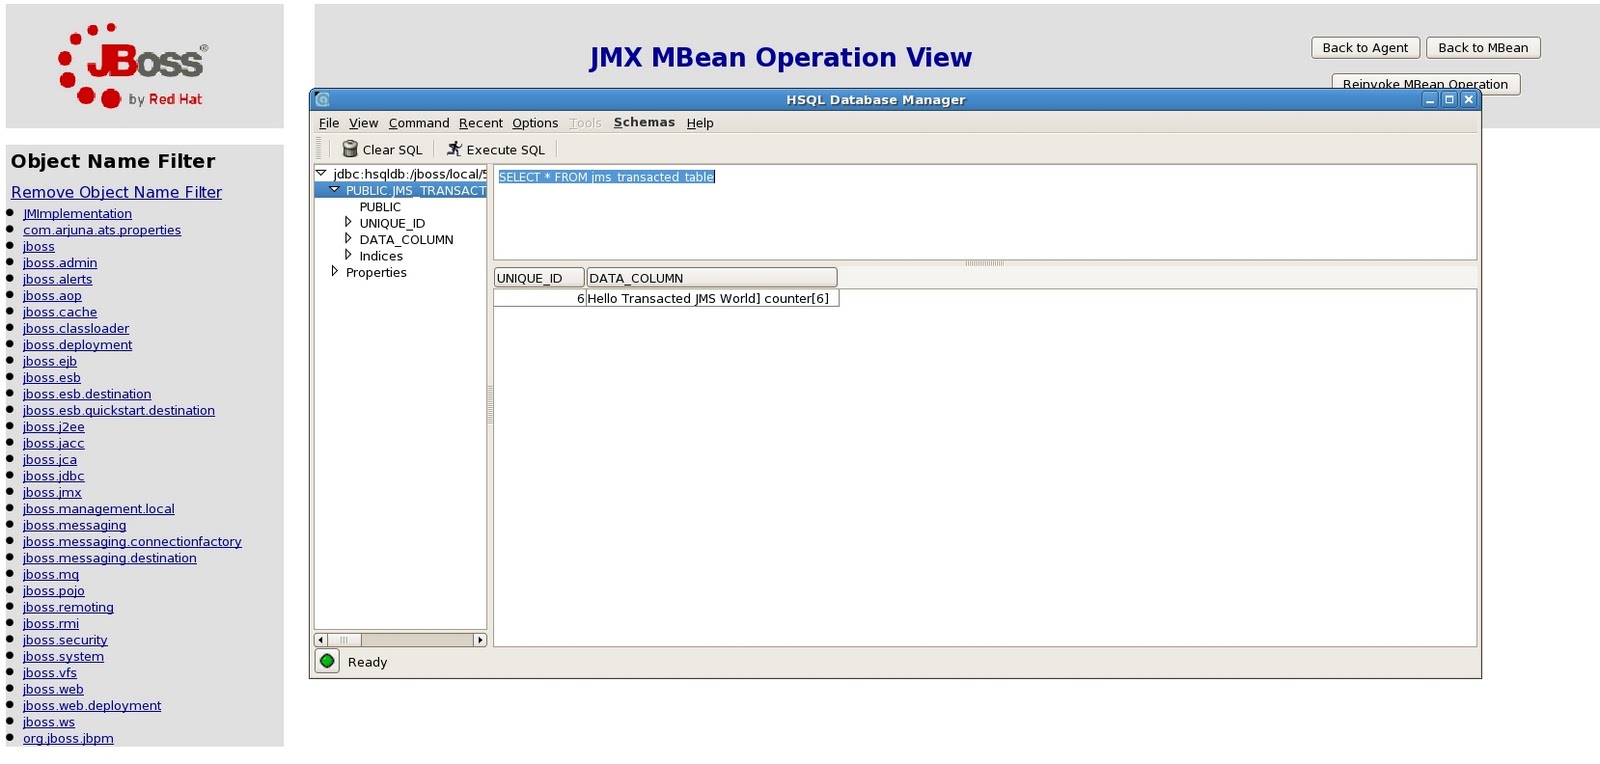Open the org.jboss.jbpm link
The width and height of the screenshot is (1600, 764).
click(68, 738)
